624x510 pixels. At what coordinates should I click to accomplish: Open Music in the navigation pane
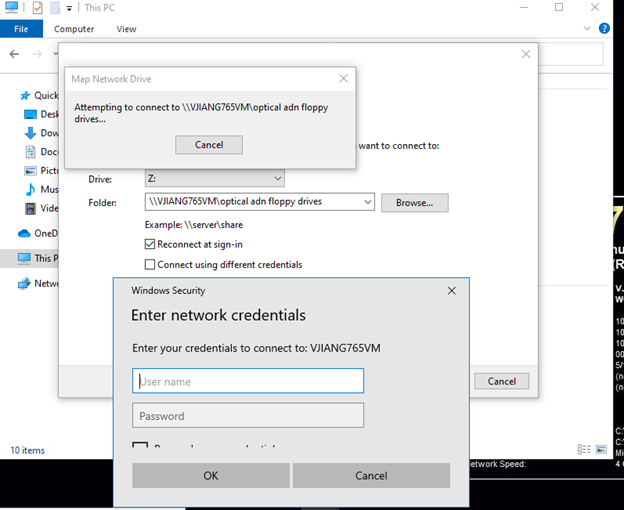(41, 189)
